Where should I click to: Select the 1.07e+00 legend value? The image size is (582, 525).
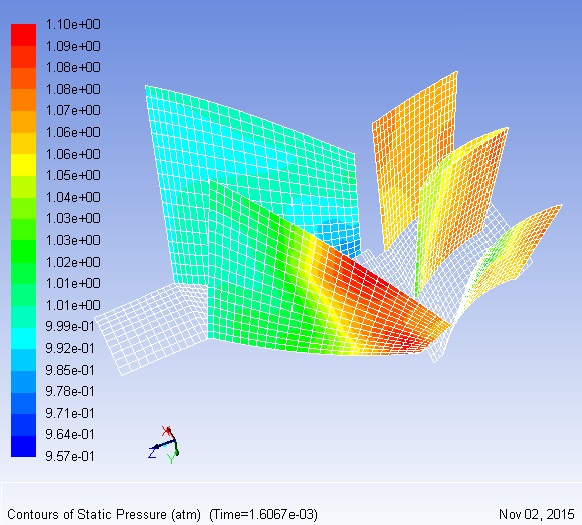pyautogui.click(x=73, y=111)
